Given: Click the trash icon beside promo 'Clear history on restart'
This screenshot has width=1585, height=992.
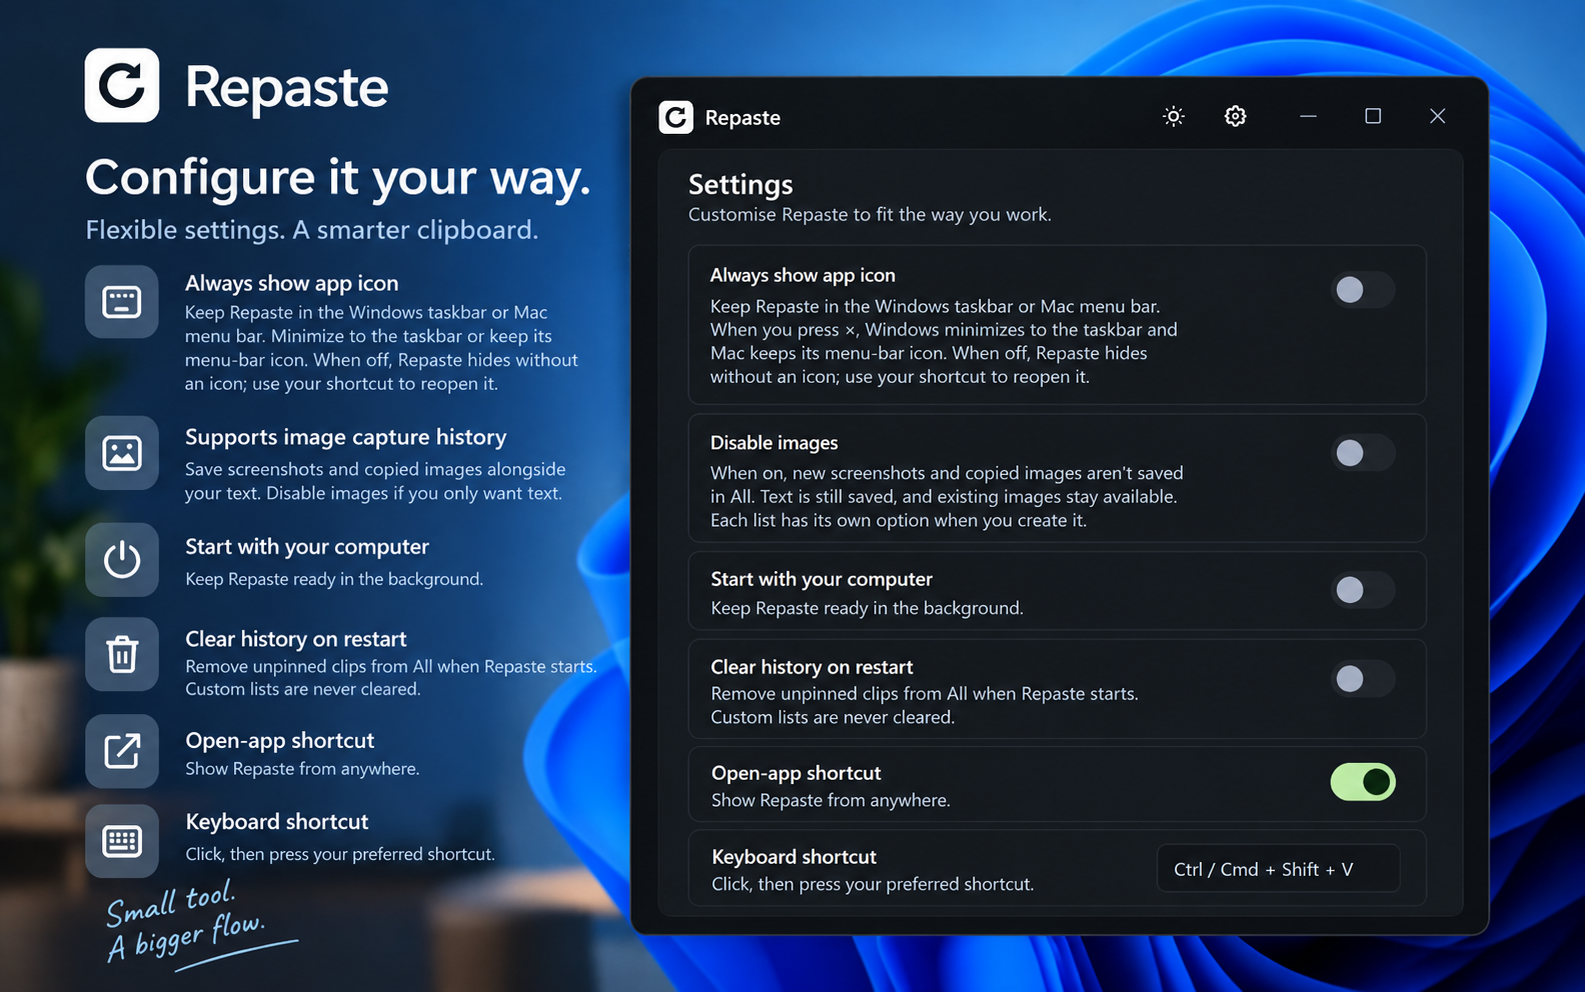Looking at the screenshot, I should coord(122,654).
